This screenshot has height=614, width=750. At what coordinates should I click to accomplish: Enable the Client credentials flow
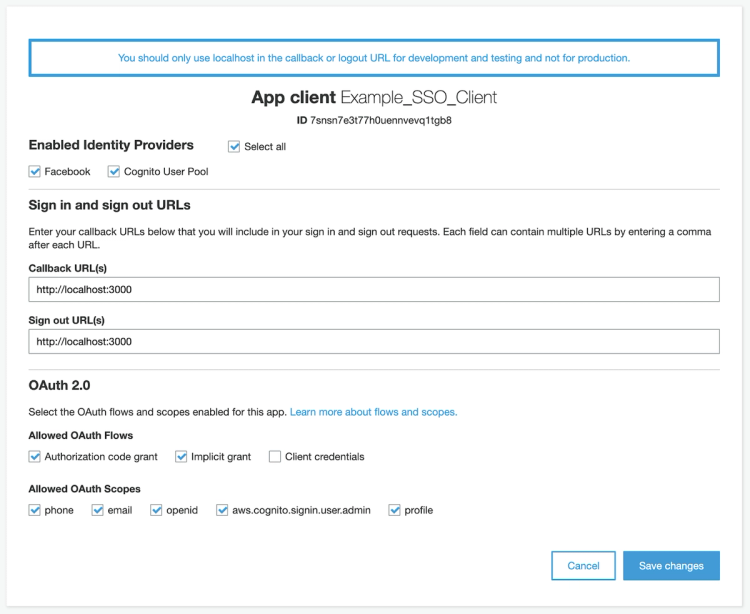tap(275, 456)
